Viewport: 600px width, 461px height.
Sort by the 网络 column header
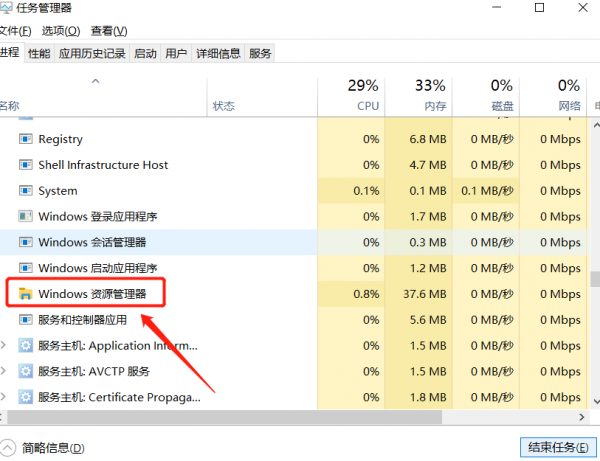pyautogui.click(x=553, y=96)
